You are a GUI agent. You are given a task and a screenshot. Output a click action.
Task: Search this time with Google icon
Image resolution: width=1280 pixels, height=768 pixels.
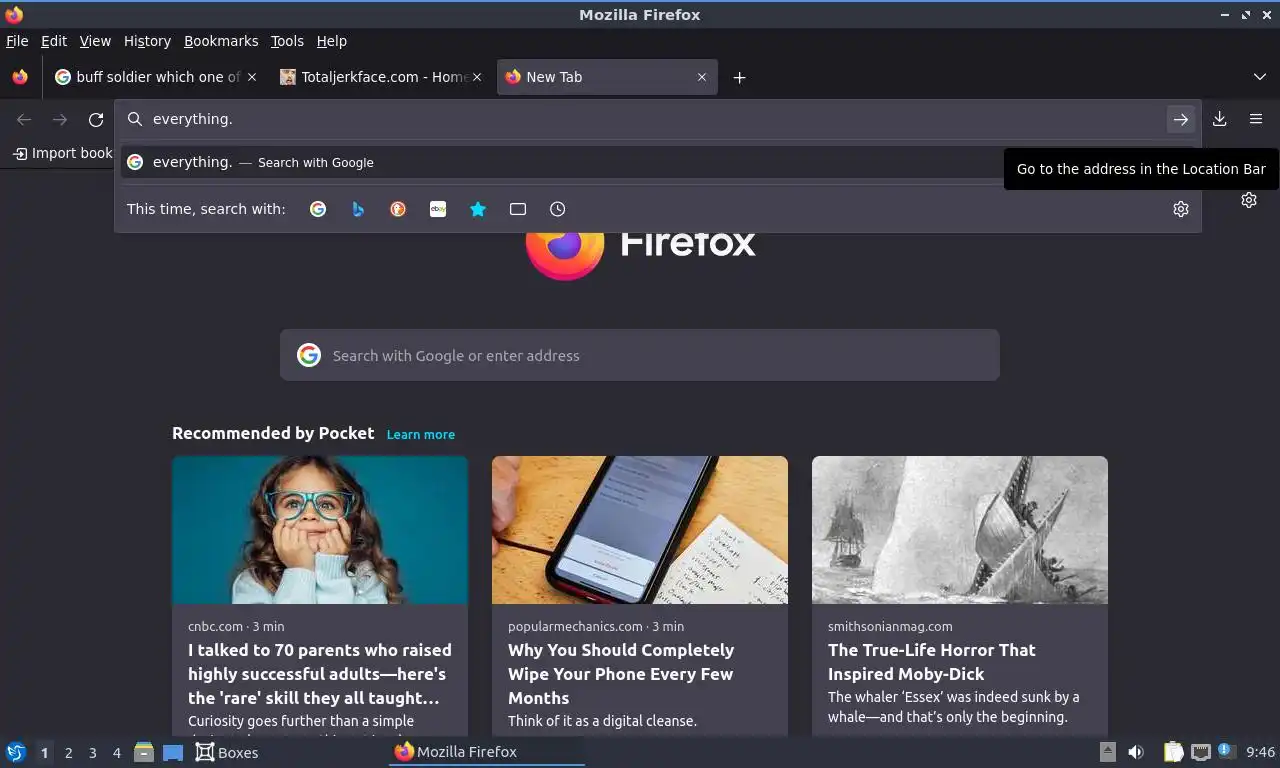tap(318, 209)
